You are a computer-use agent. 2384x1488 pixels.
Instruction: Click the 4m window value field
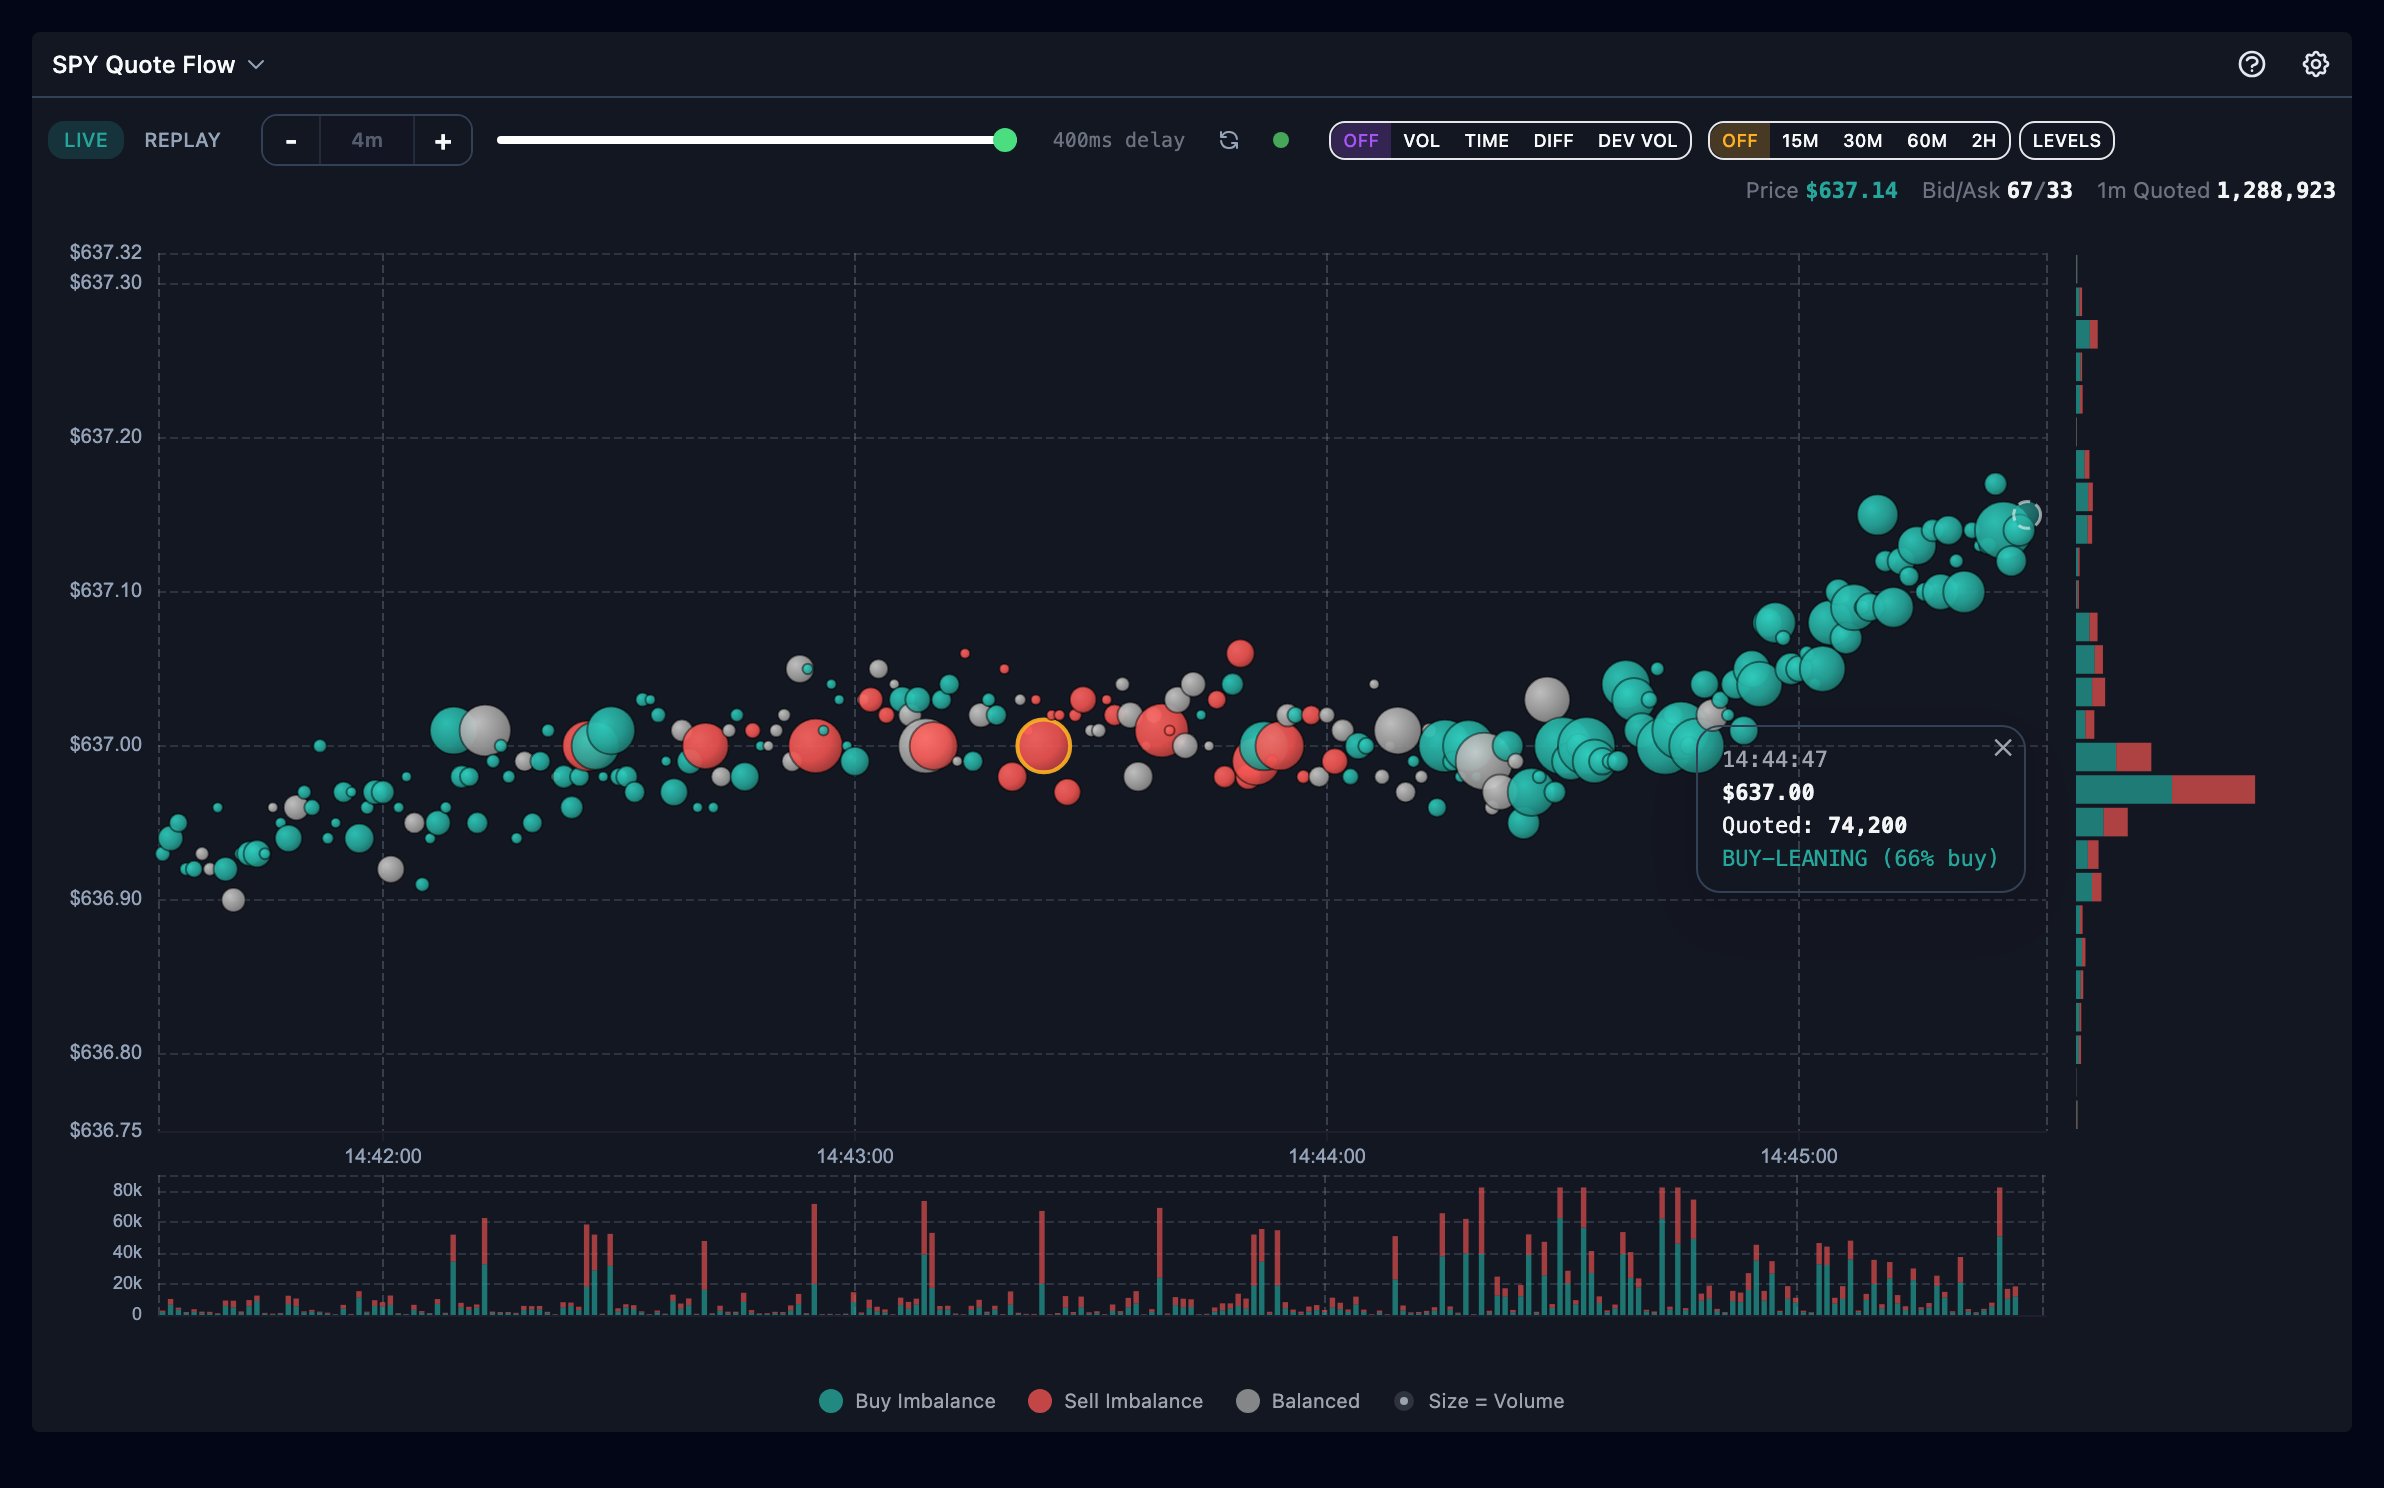(x=367, y=141)
